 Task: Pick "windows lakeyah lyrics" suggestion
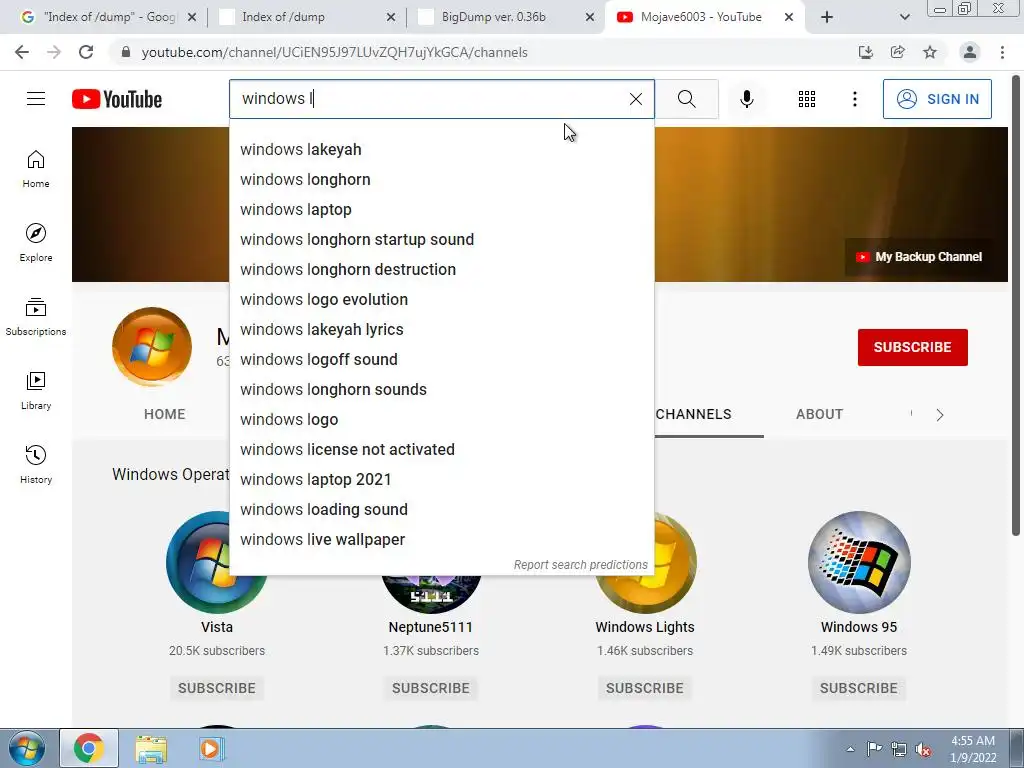pyautogui.click(x=441, y=330)
